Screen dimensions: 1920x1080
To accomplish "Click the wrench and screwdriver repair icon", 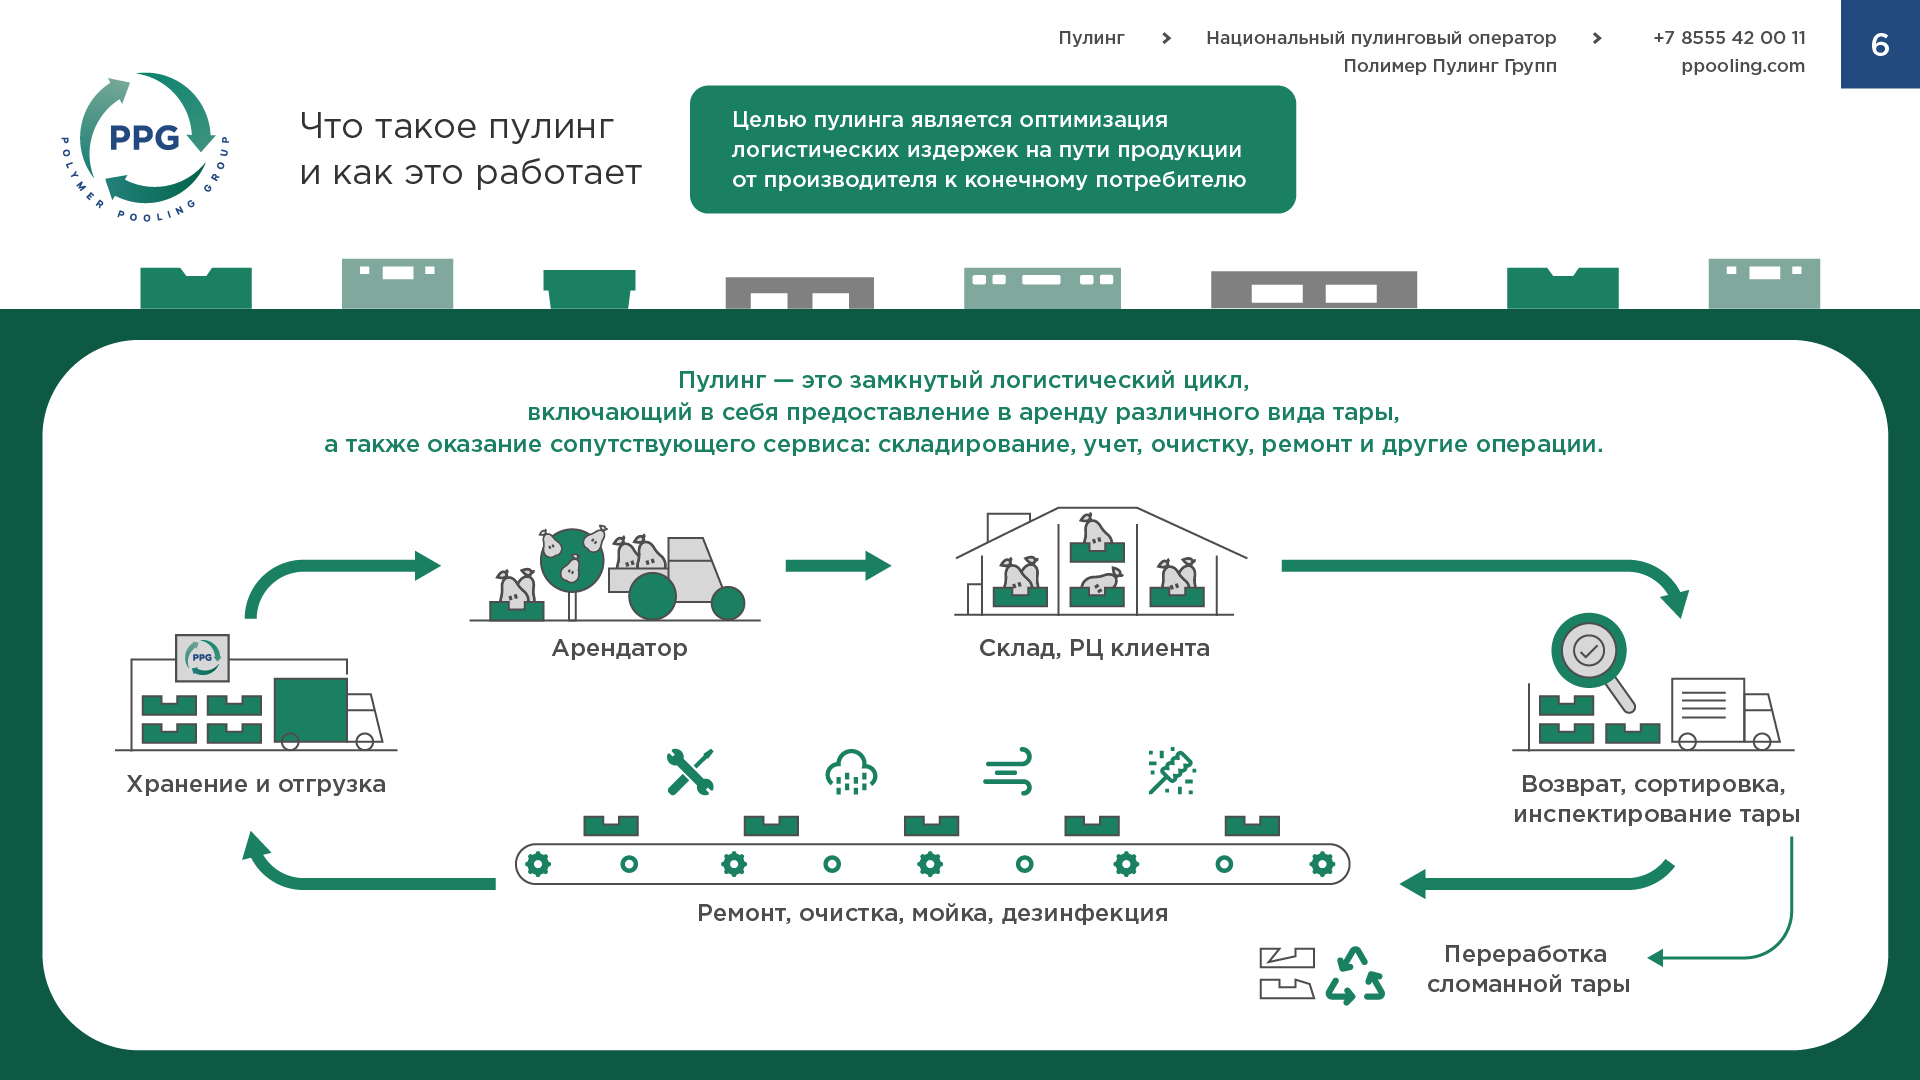I will (x=690, y=772).
